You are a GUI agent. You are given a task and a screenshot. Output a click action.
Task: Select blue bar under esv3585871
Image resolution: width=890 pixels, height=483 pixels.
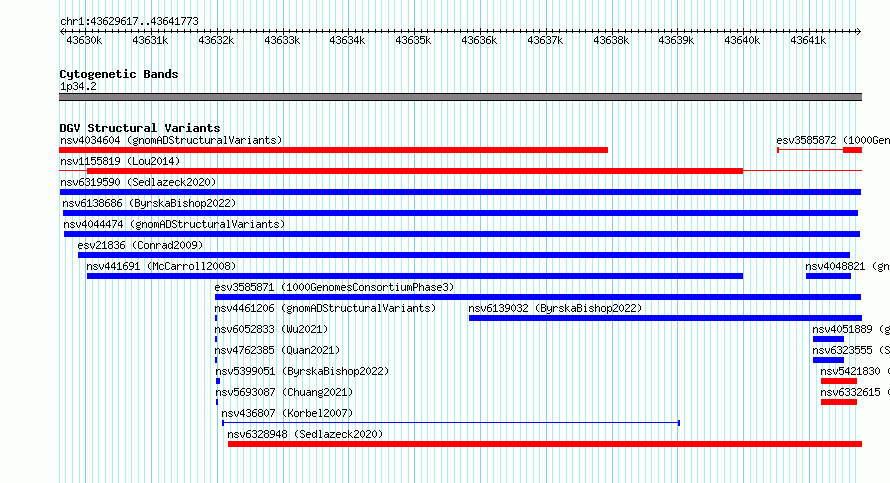click(x=538, y=297)
